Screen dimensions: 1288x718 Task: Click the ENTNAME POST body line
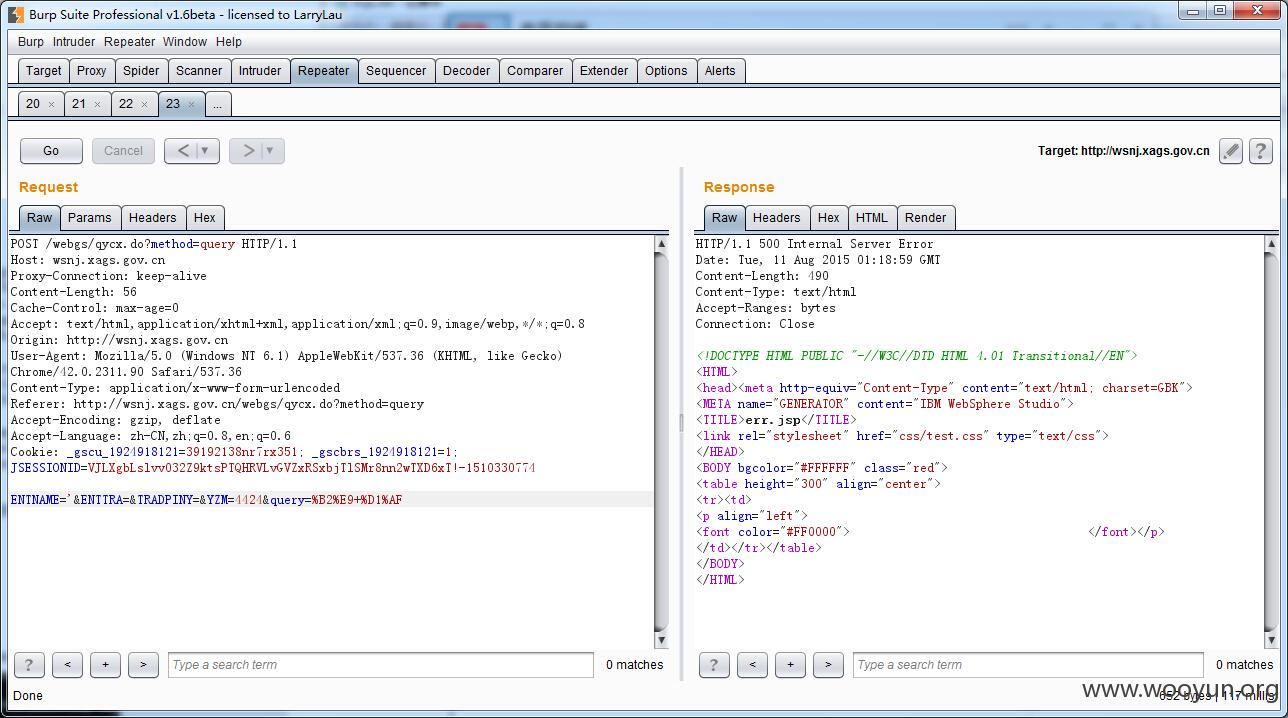[207, 500]
